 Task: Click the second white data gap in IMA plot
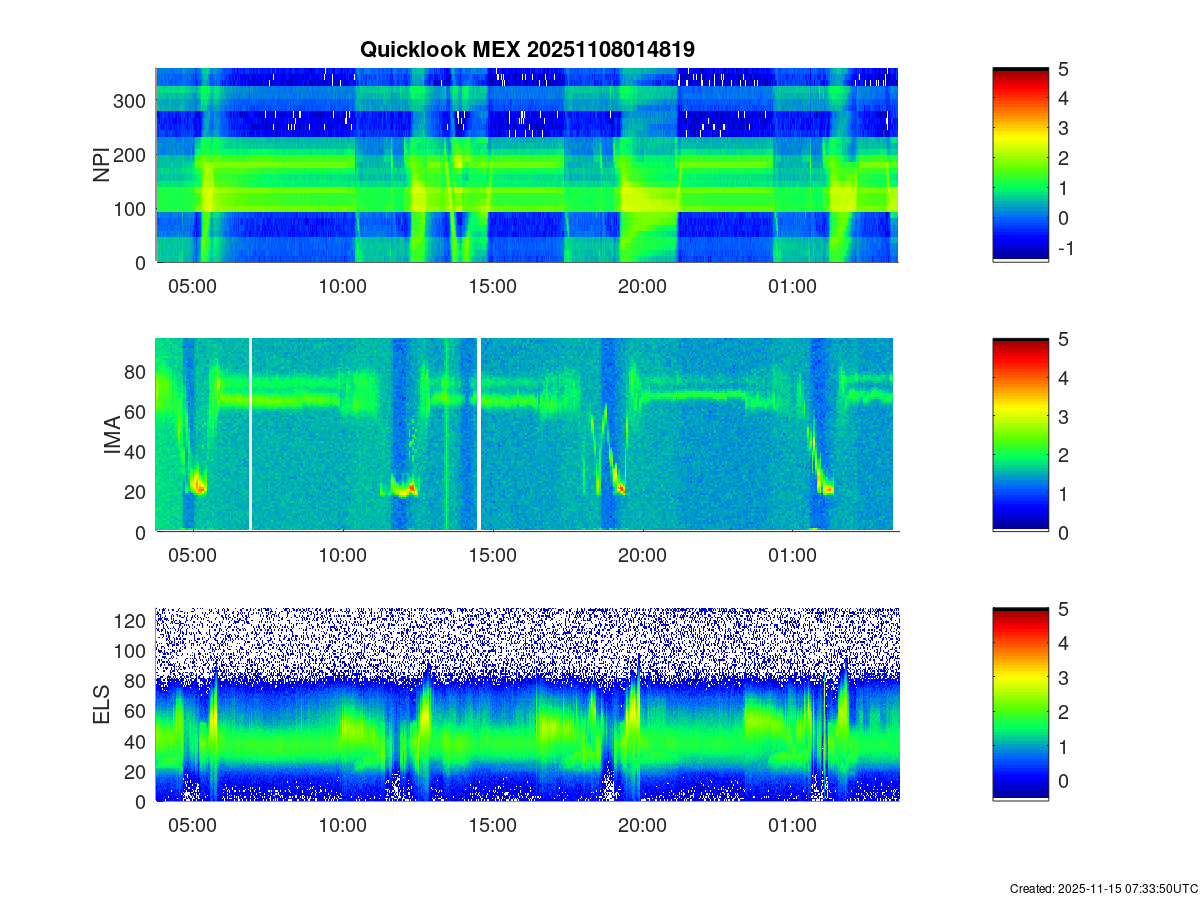[479, 434]
